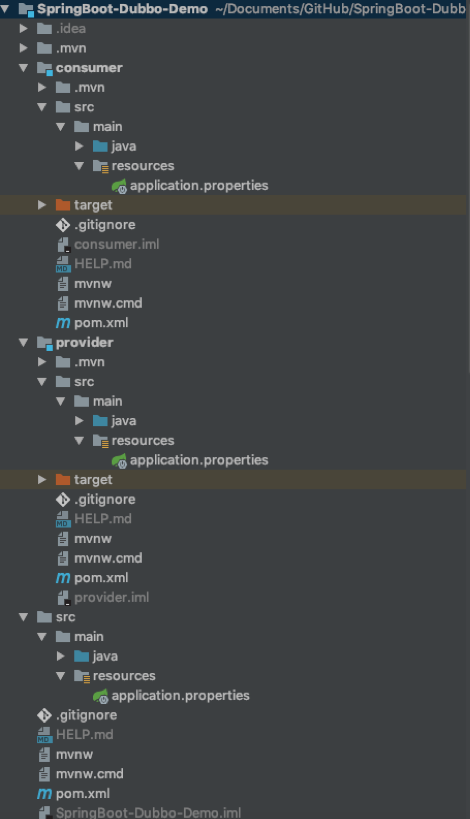Click the MD icon of provider HELP.md

pyautogui.click(x=63, y=519)
